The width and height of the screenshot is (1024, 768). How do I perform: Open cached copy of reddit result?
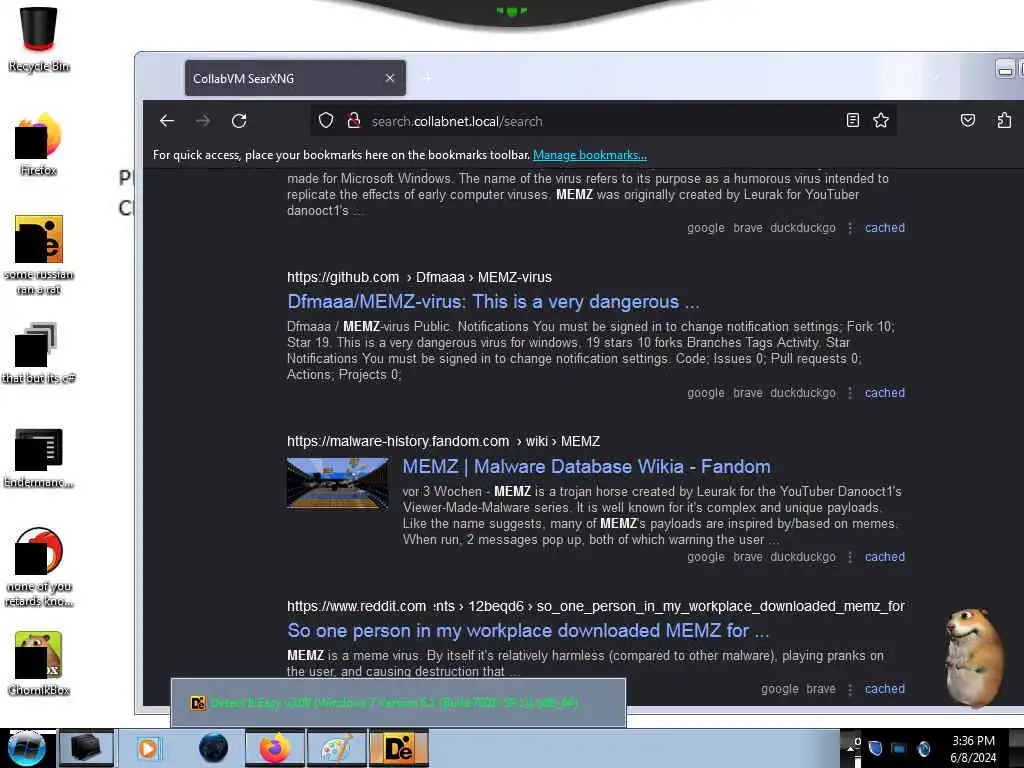click(x=885, y=689)
